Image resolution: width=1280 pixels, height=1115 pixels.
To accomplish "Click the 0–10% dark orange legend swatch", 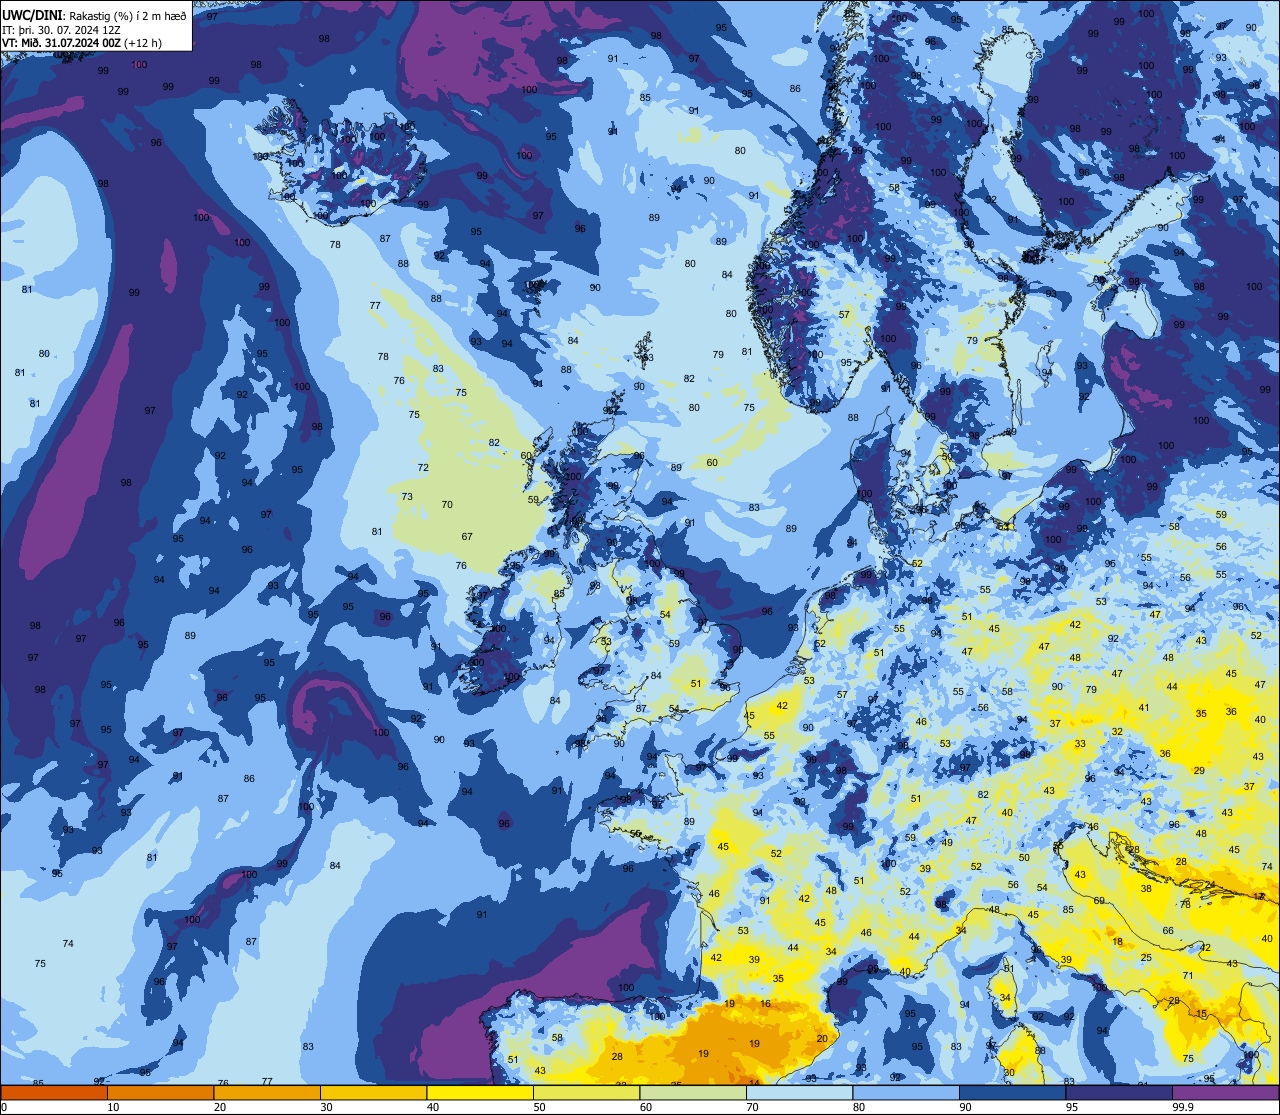I will point(54,1092).
